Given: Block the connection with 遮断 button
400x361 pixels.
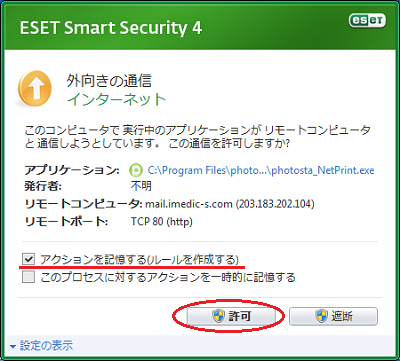Looking at the screenshot, I should click(x=333, y=316).
